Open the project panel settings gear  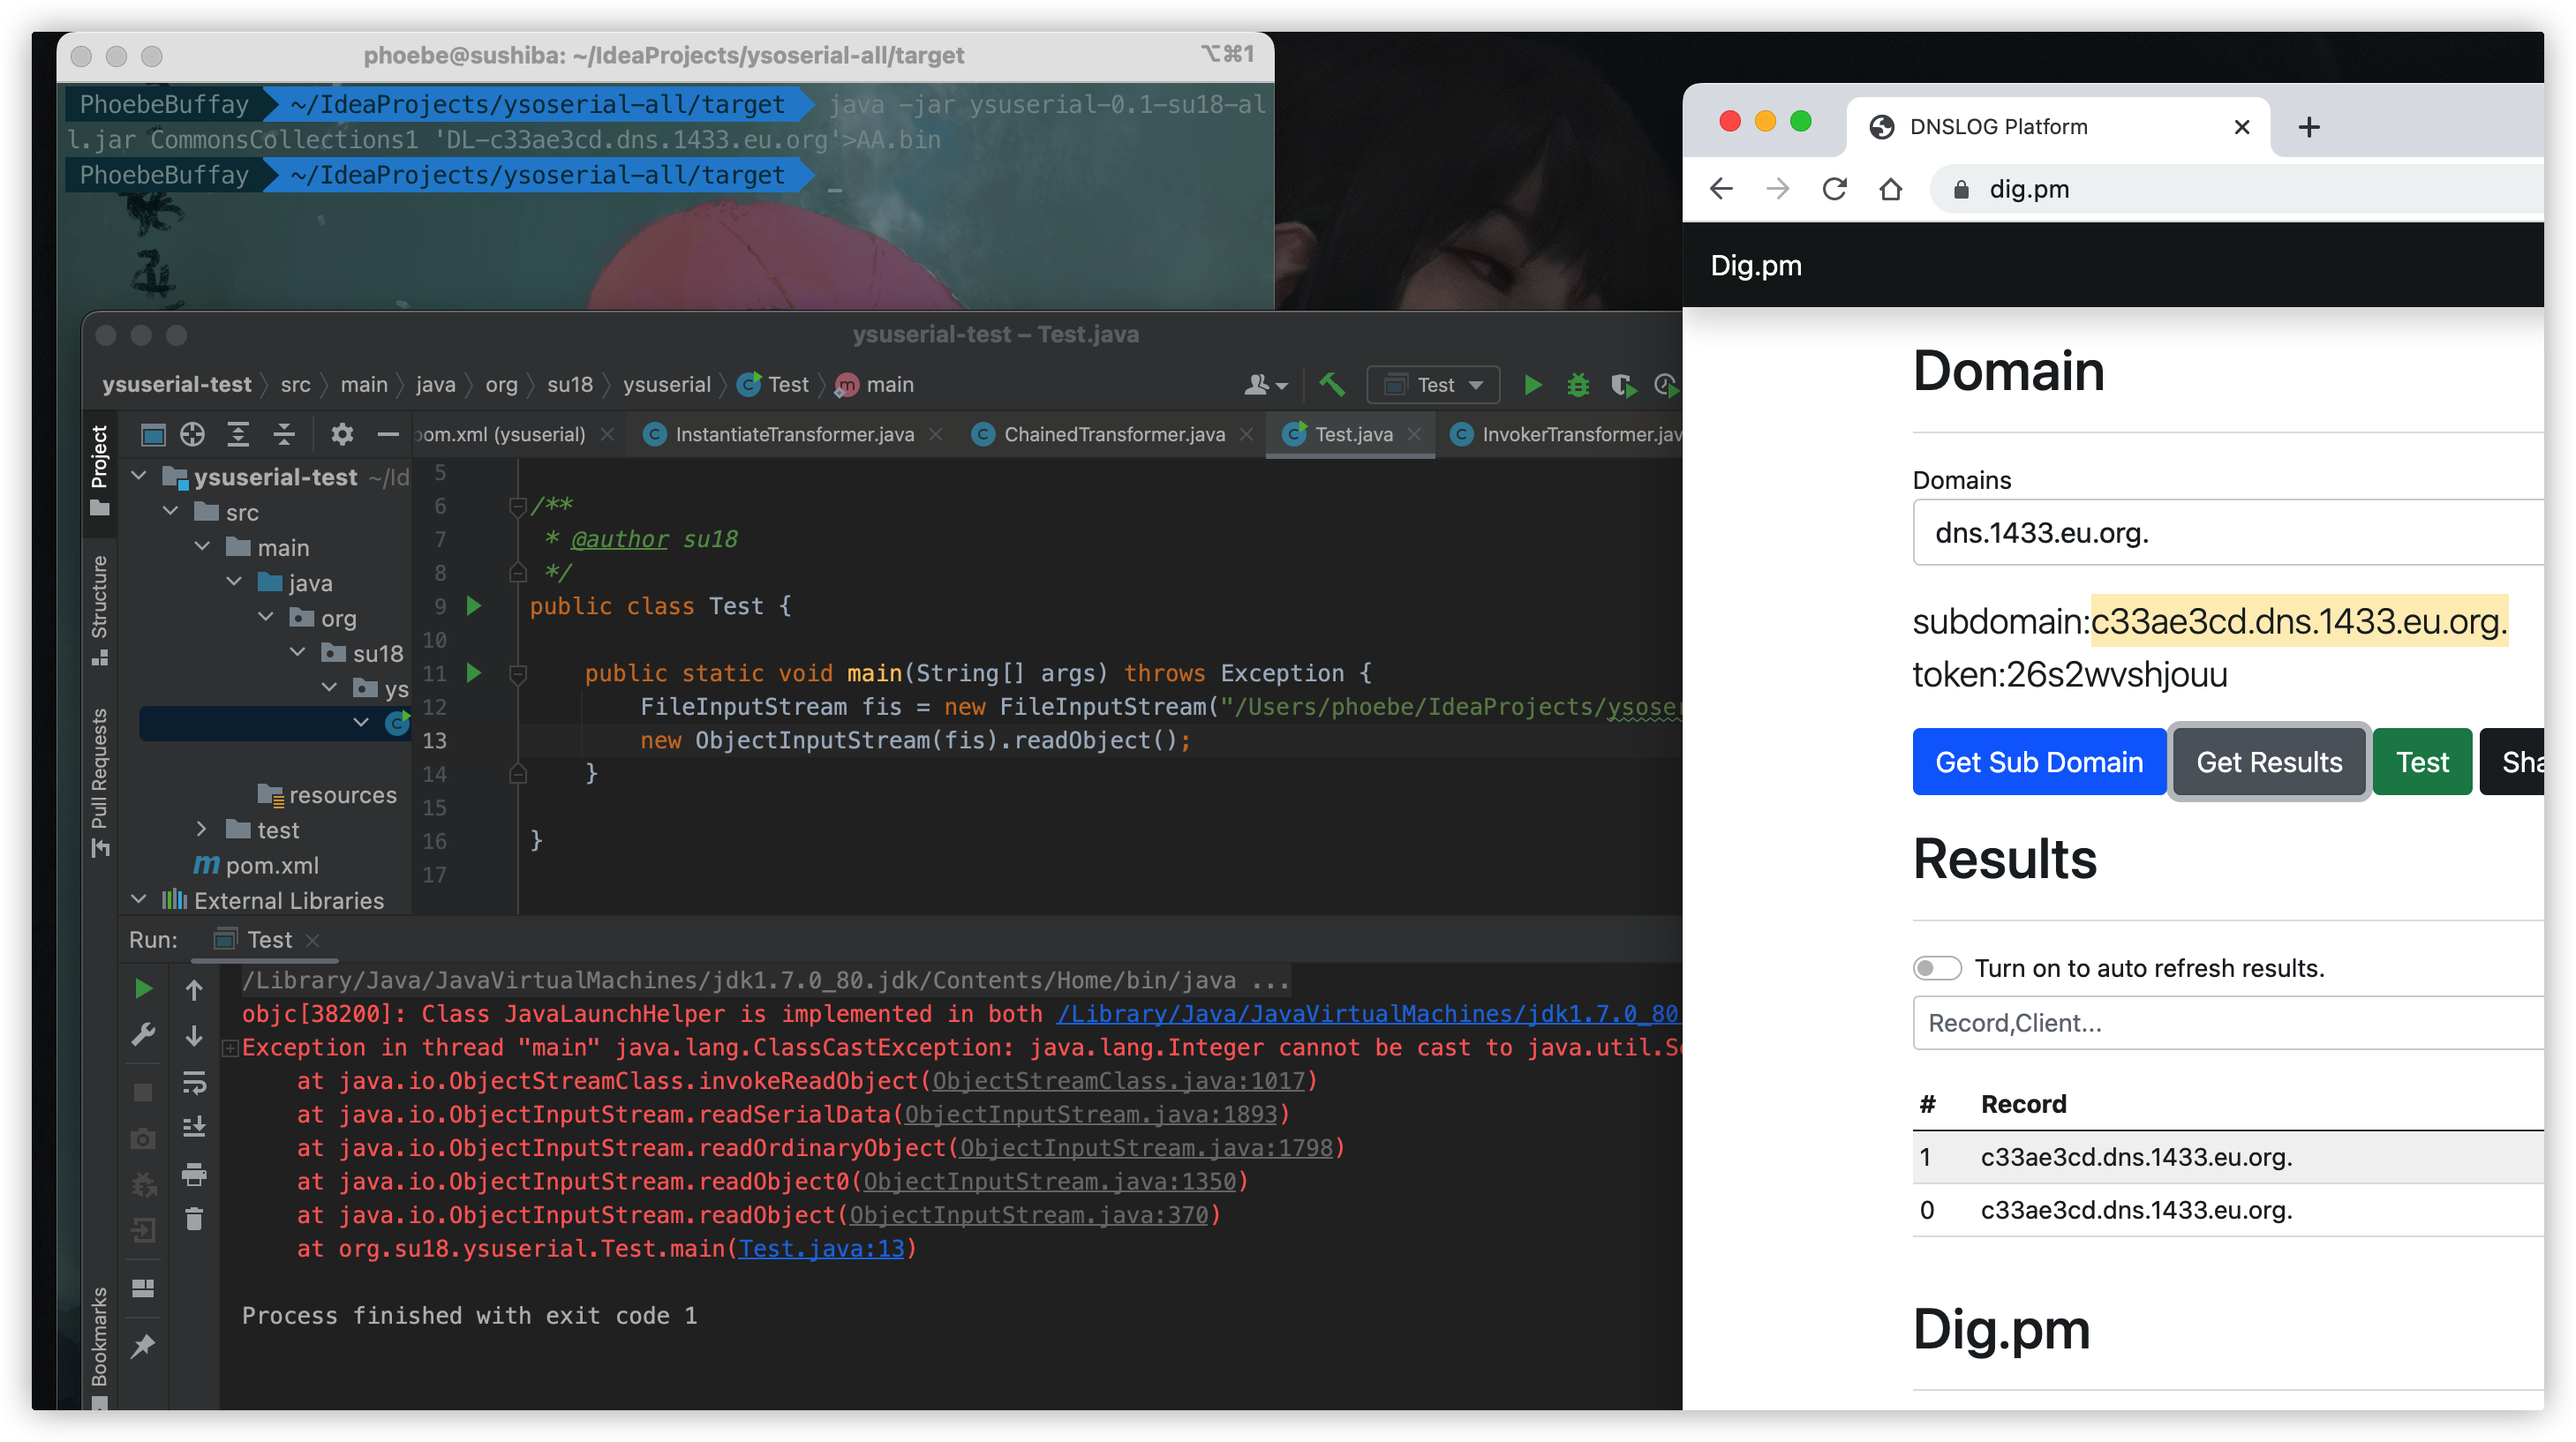(342, 434)
